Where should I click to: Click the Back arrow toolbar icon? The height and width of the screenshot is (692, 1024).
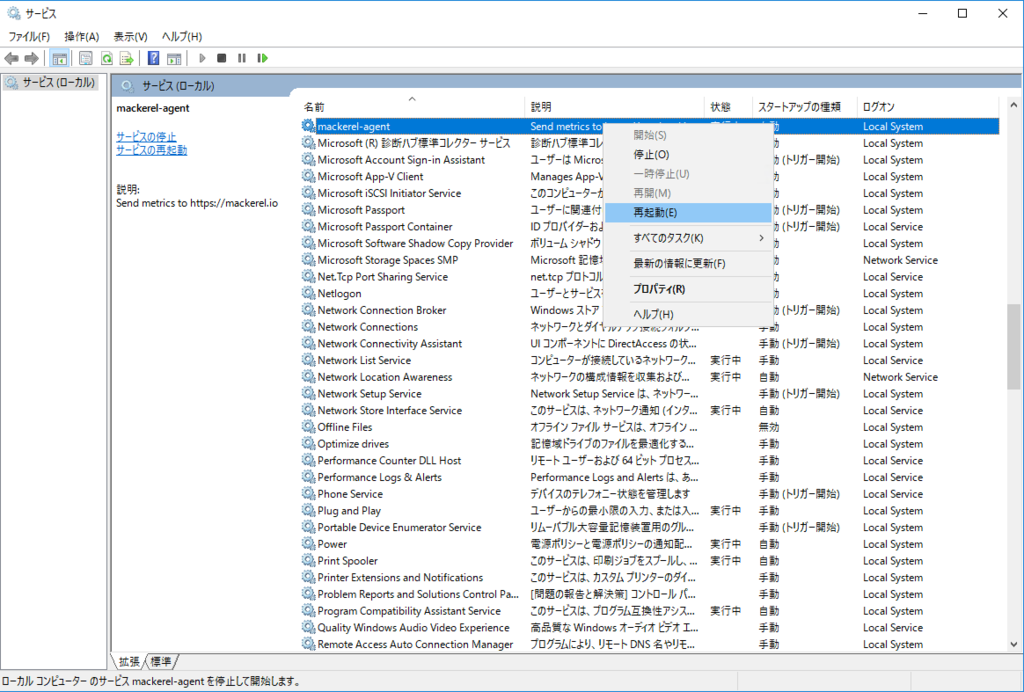[11, 59]
